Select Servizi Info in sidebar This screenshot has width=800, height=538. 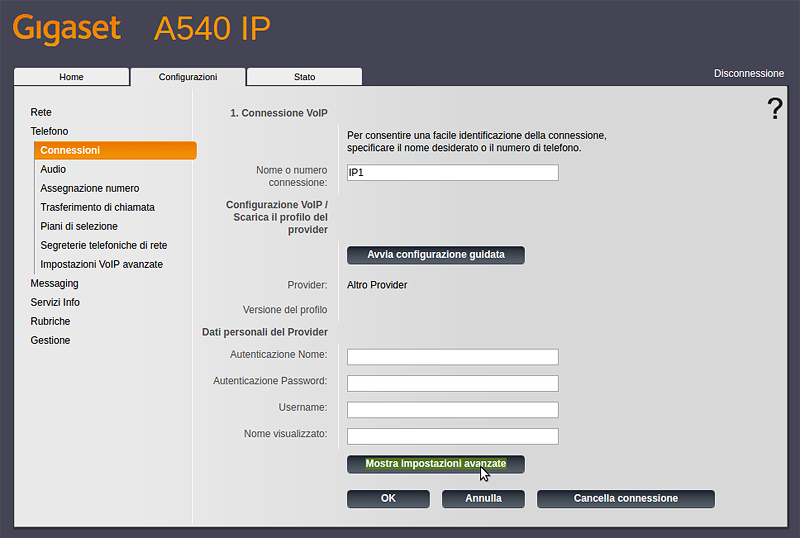pos(55,302)
